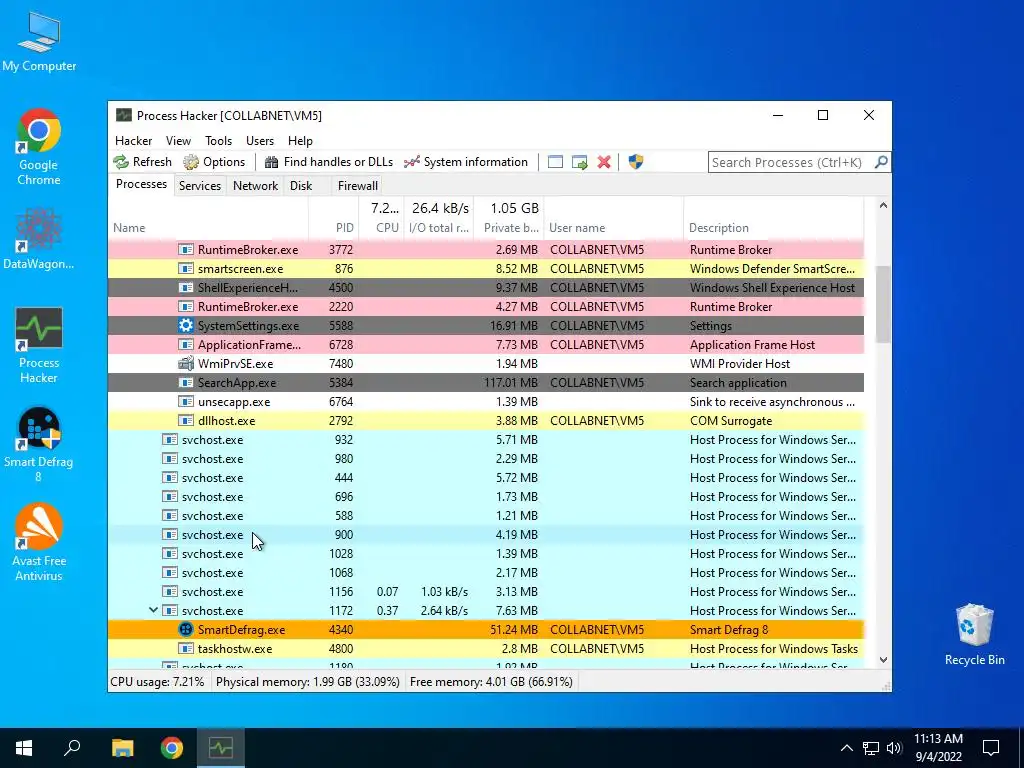The image size is (1024, 768).
Task: Sort by the Description column header
Action: [773, 228]
